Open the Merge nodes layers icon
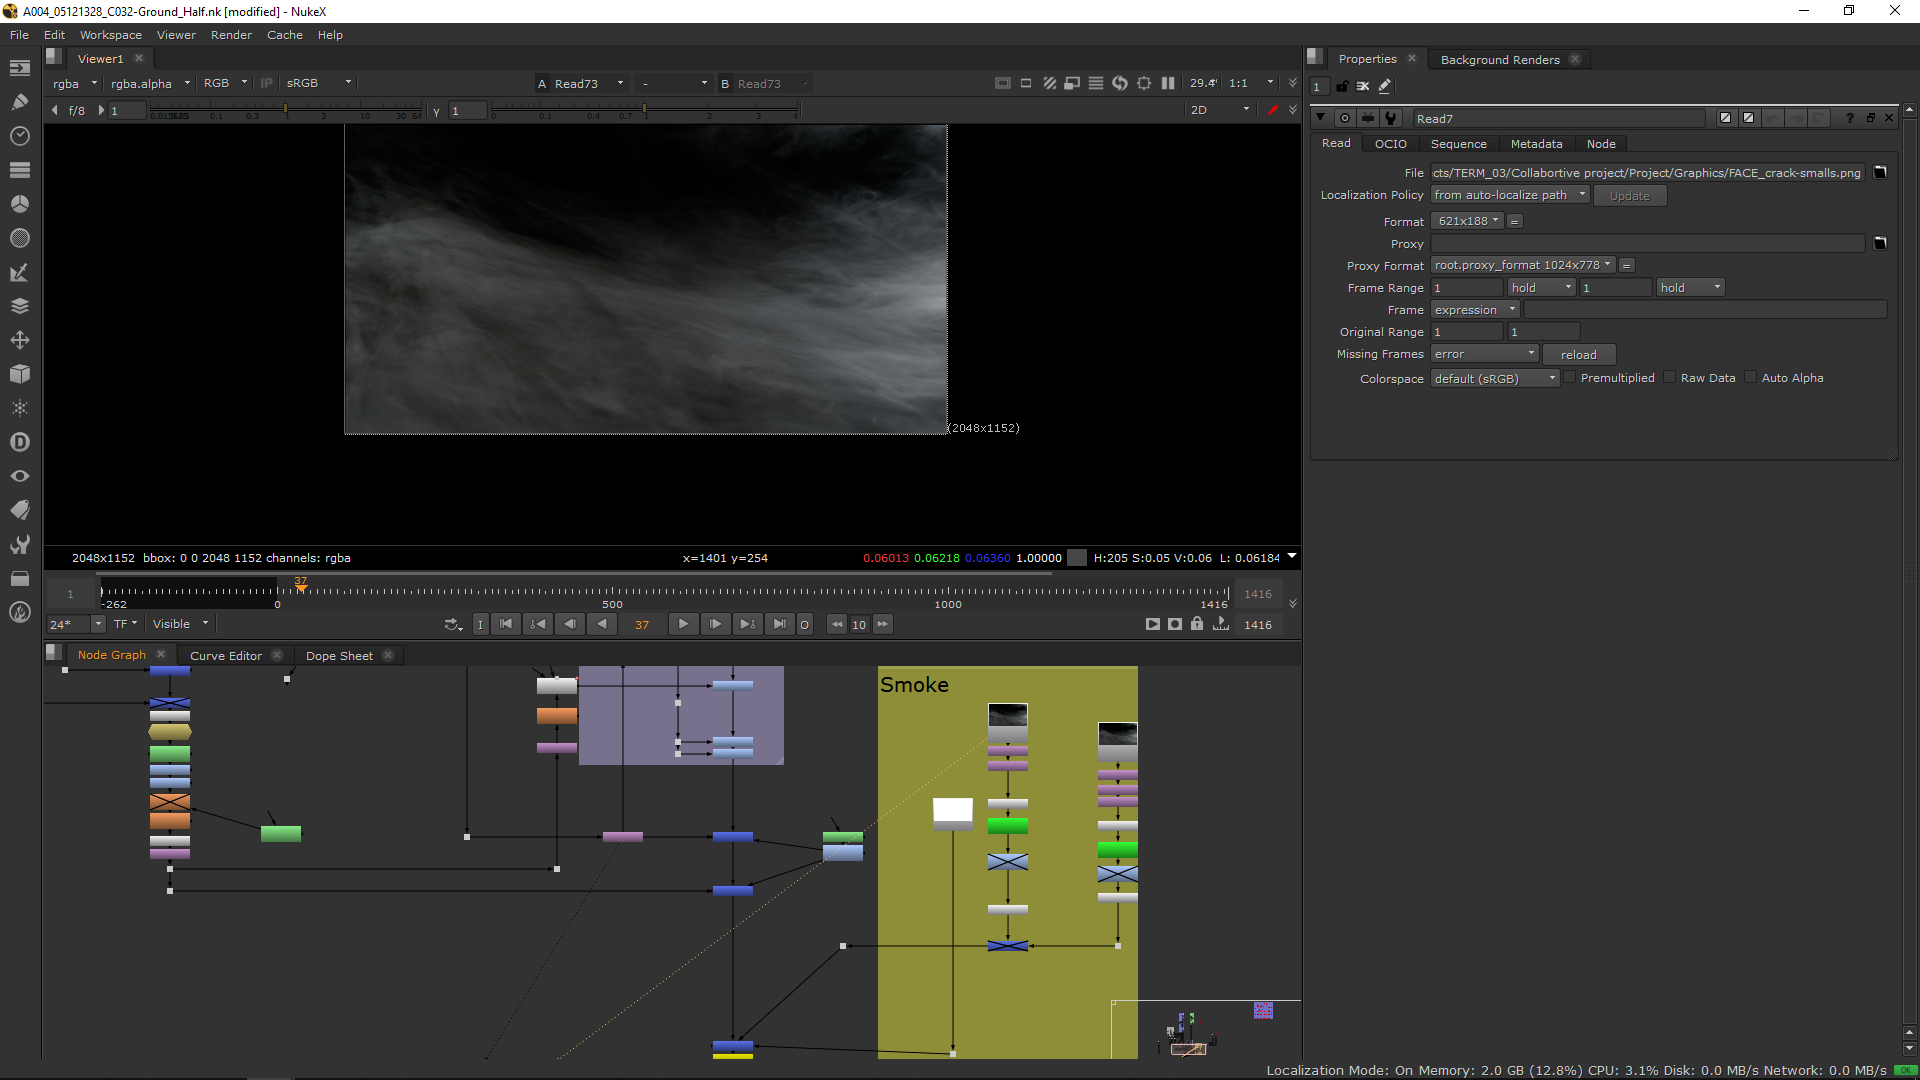1920x1080 pixels. 19,306
